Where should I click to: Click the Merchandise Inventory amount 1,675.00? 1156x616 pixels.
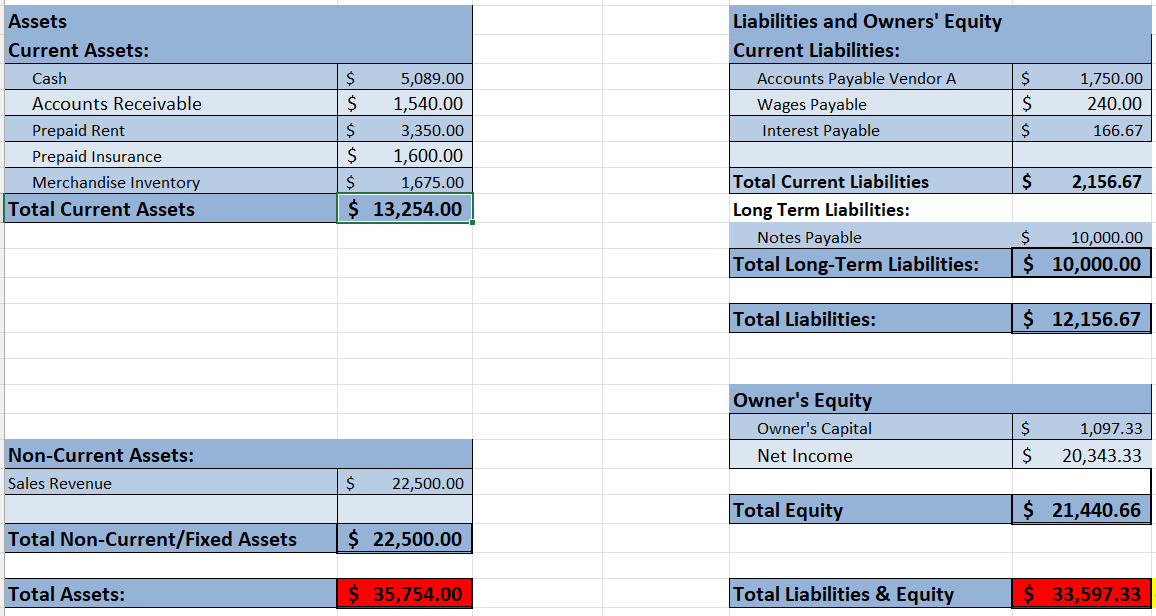405,181
